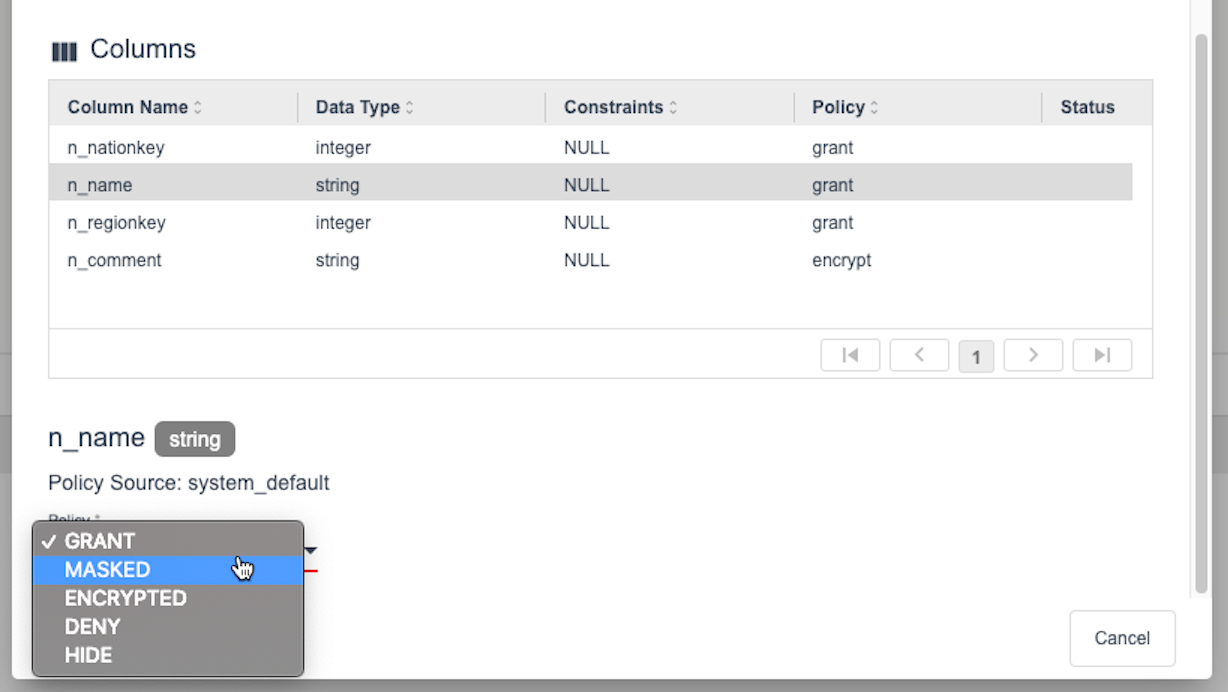Open the Policy dropdown arrow
Image resolution: width=1228 pixels, height=692 pixels.
pos(310,550)
